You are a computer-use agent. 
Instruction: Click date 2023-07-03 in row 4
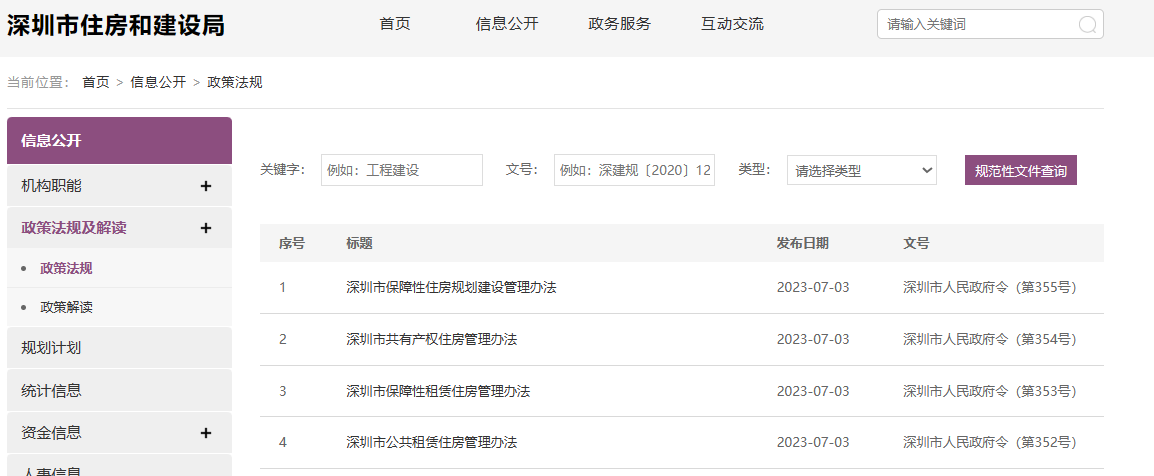[813, 443]
